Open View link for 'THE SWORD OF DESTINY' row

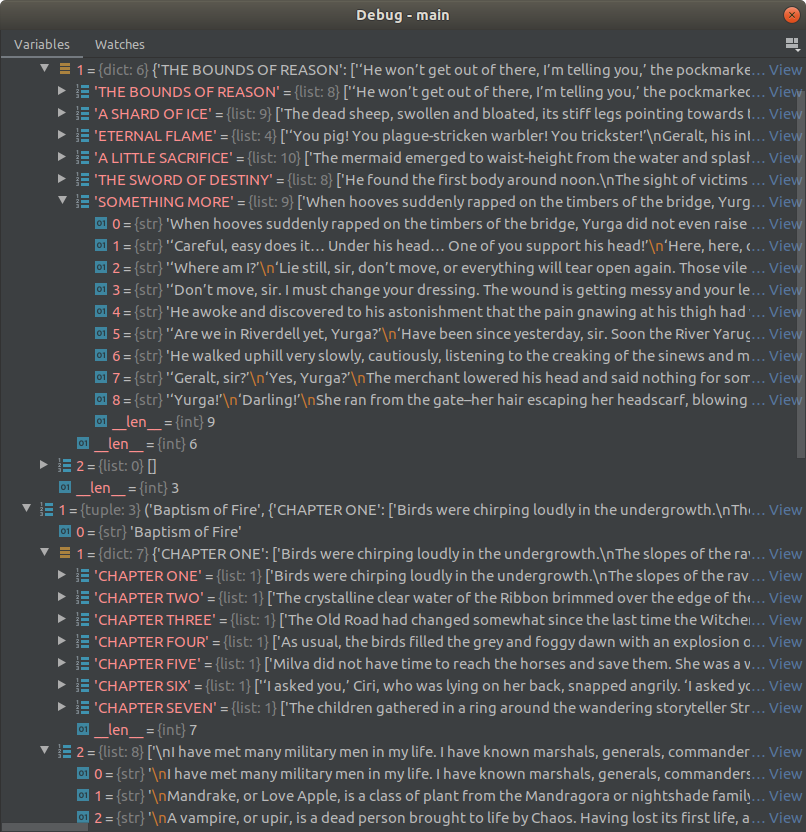point(785,180)
